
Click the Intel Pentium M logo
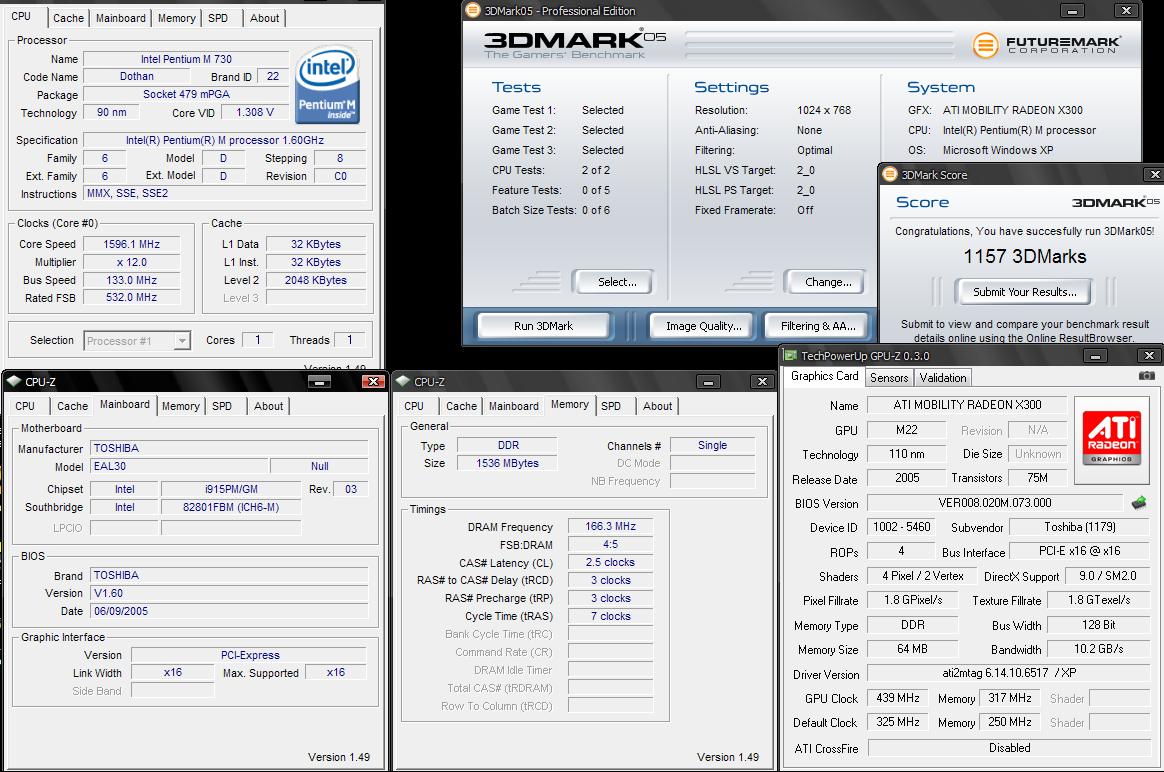pyautogui.click(x=327, y=86)
